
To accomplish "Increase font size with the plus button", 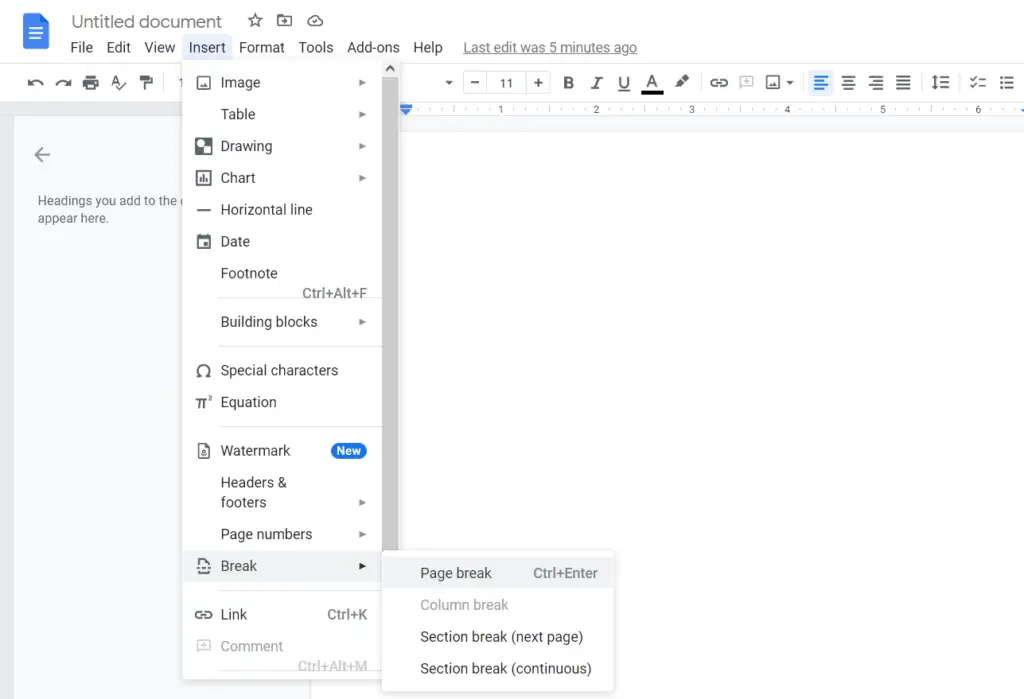I will pyautogui.click(x=538, y=82).
